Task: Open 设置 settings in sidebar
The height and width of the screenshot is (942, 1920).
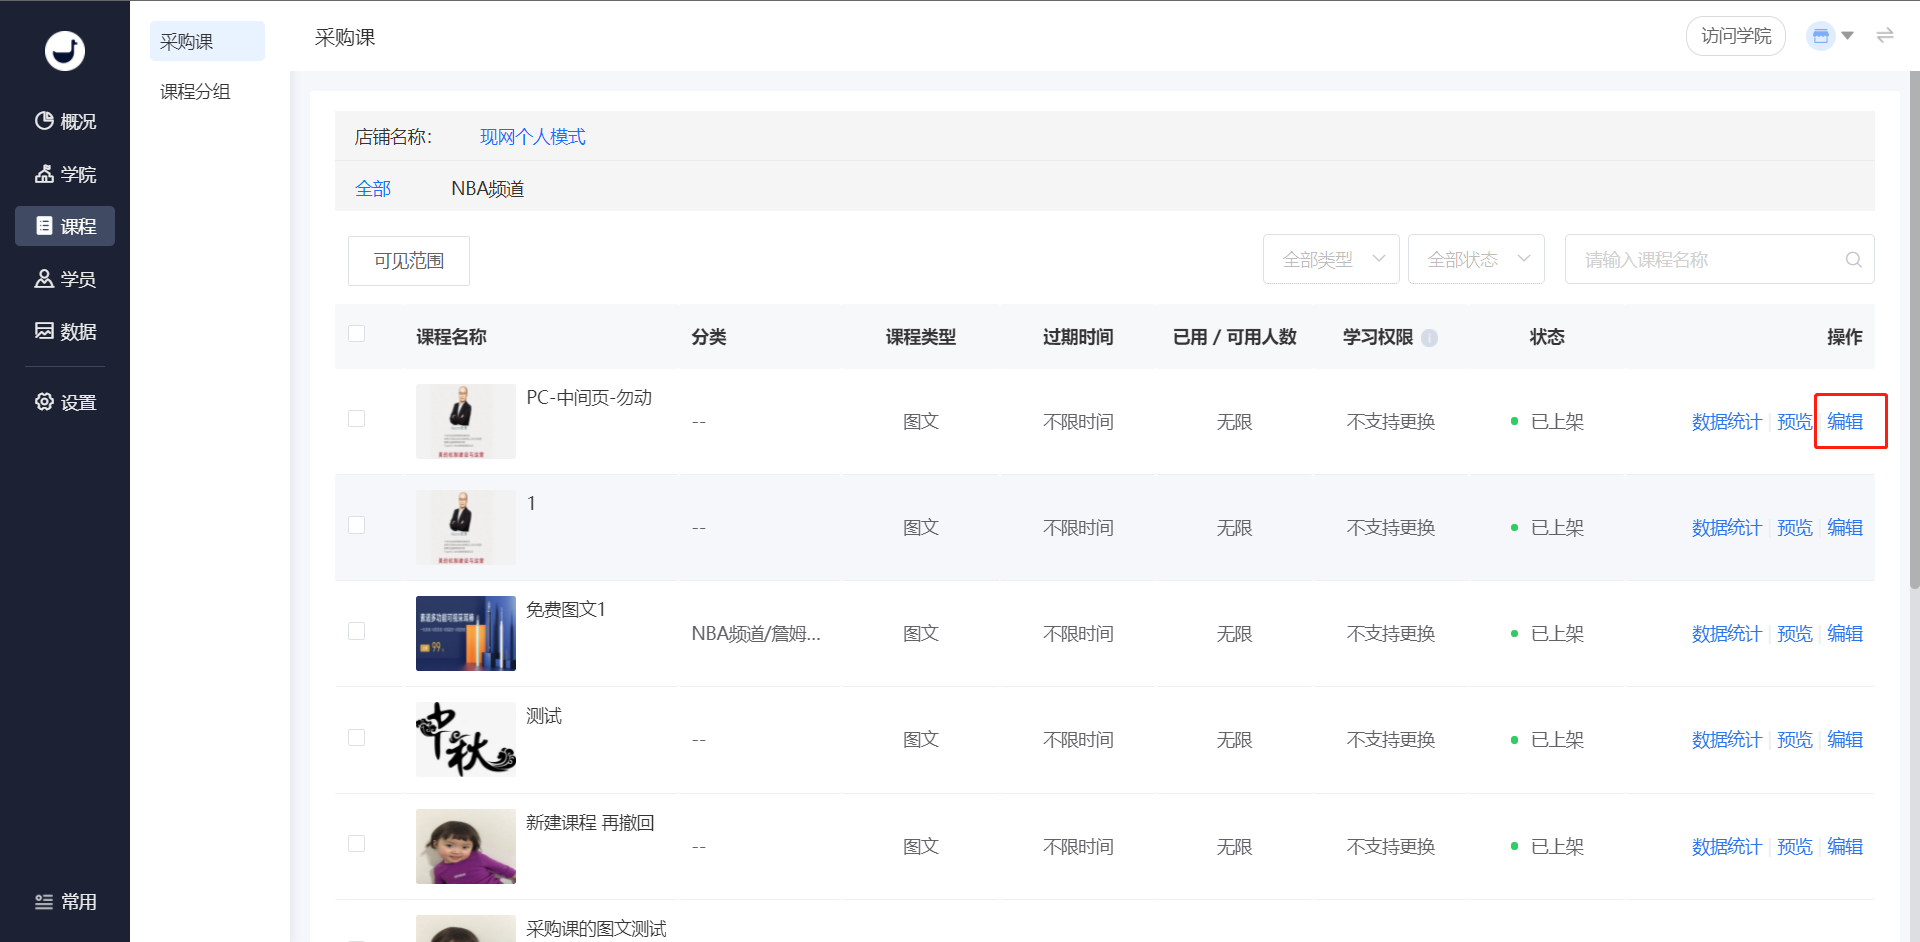Action: click(x=65, y=402)
